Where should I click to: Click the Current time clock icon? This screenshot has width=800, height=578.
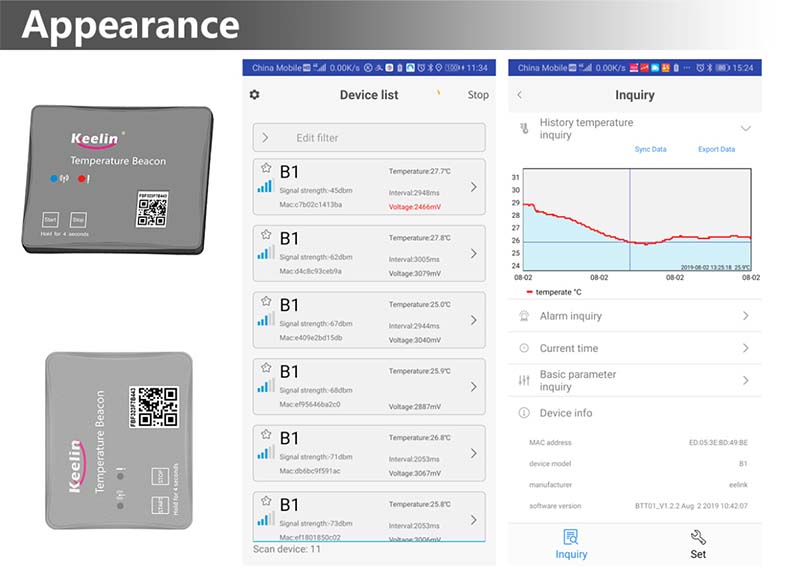click(524, 348)
